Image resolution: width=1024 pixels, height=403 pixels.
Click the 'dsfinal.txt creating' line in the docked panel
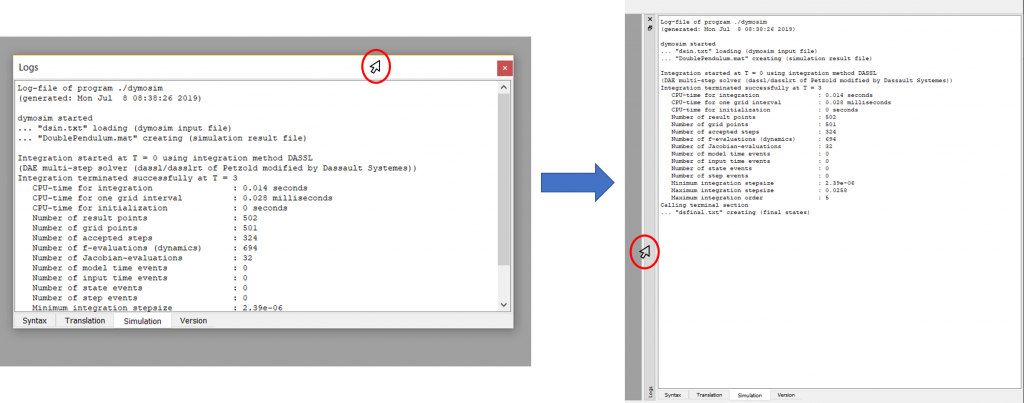(x=736, y=212)
